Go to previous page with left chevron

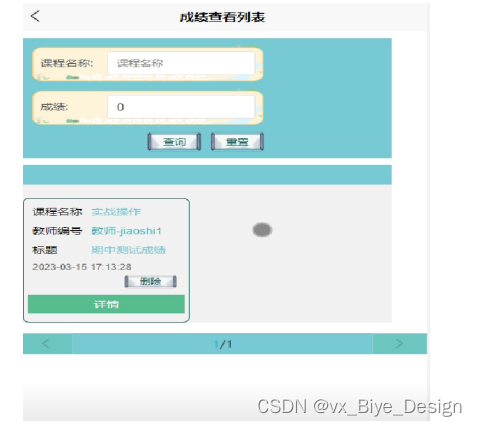[47, 343]
